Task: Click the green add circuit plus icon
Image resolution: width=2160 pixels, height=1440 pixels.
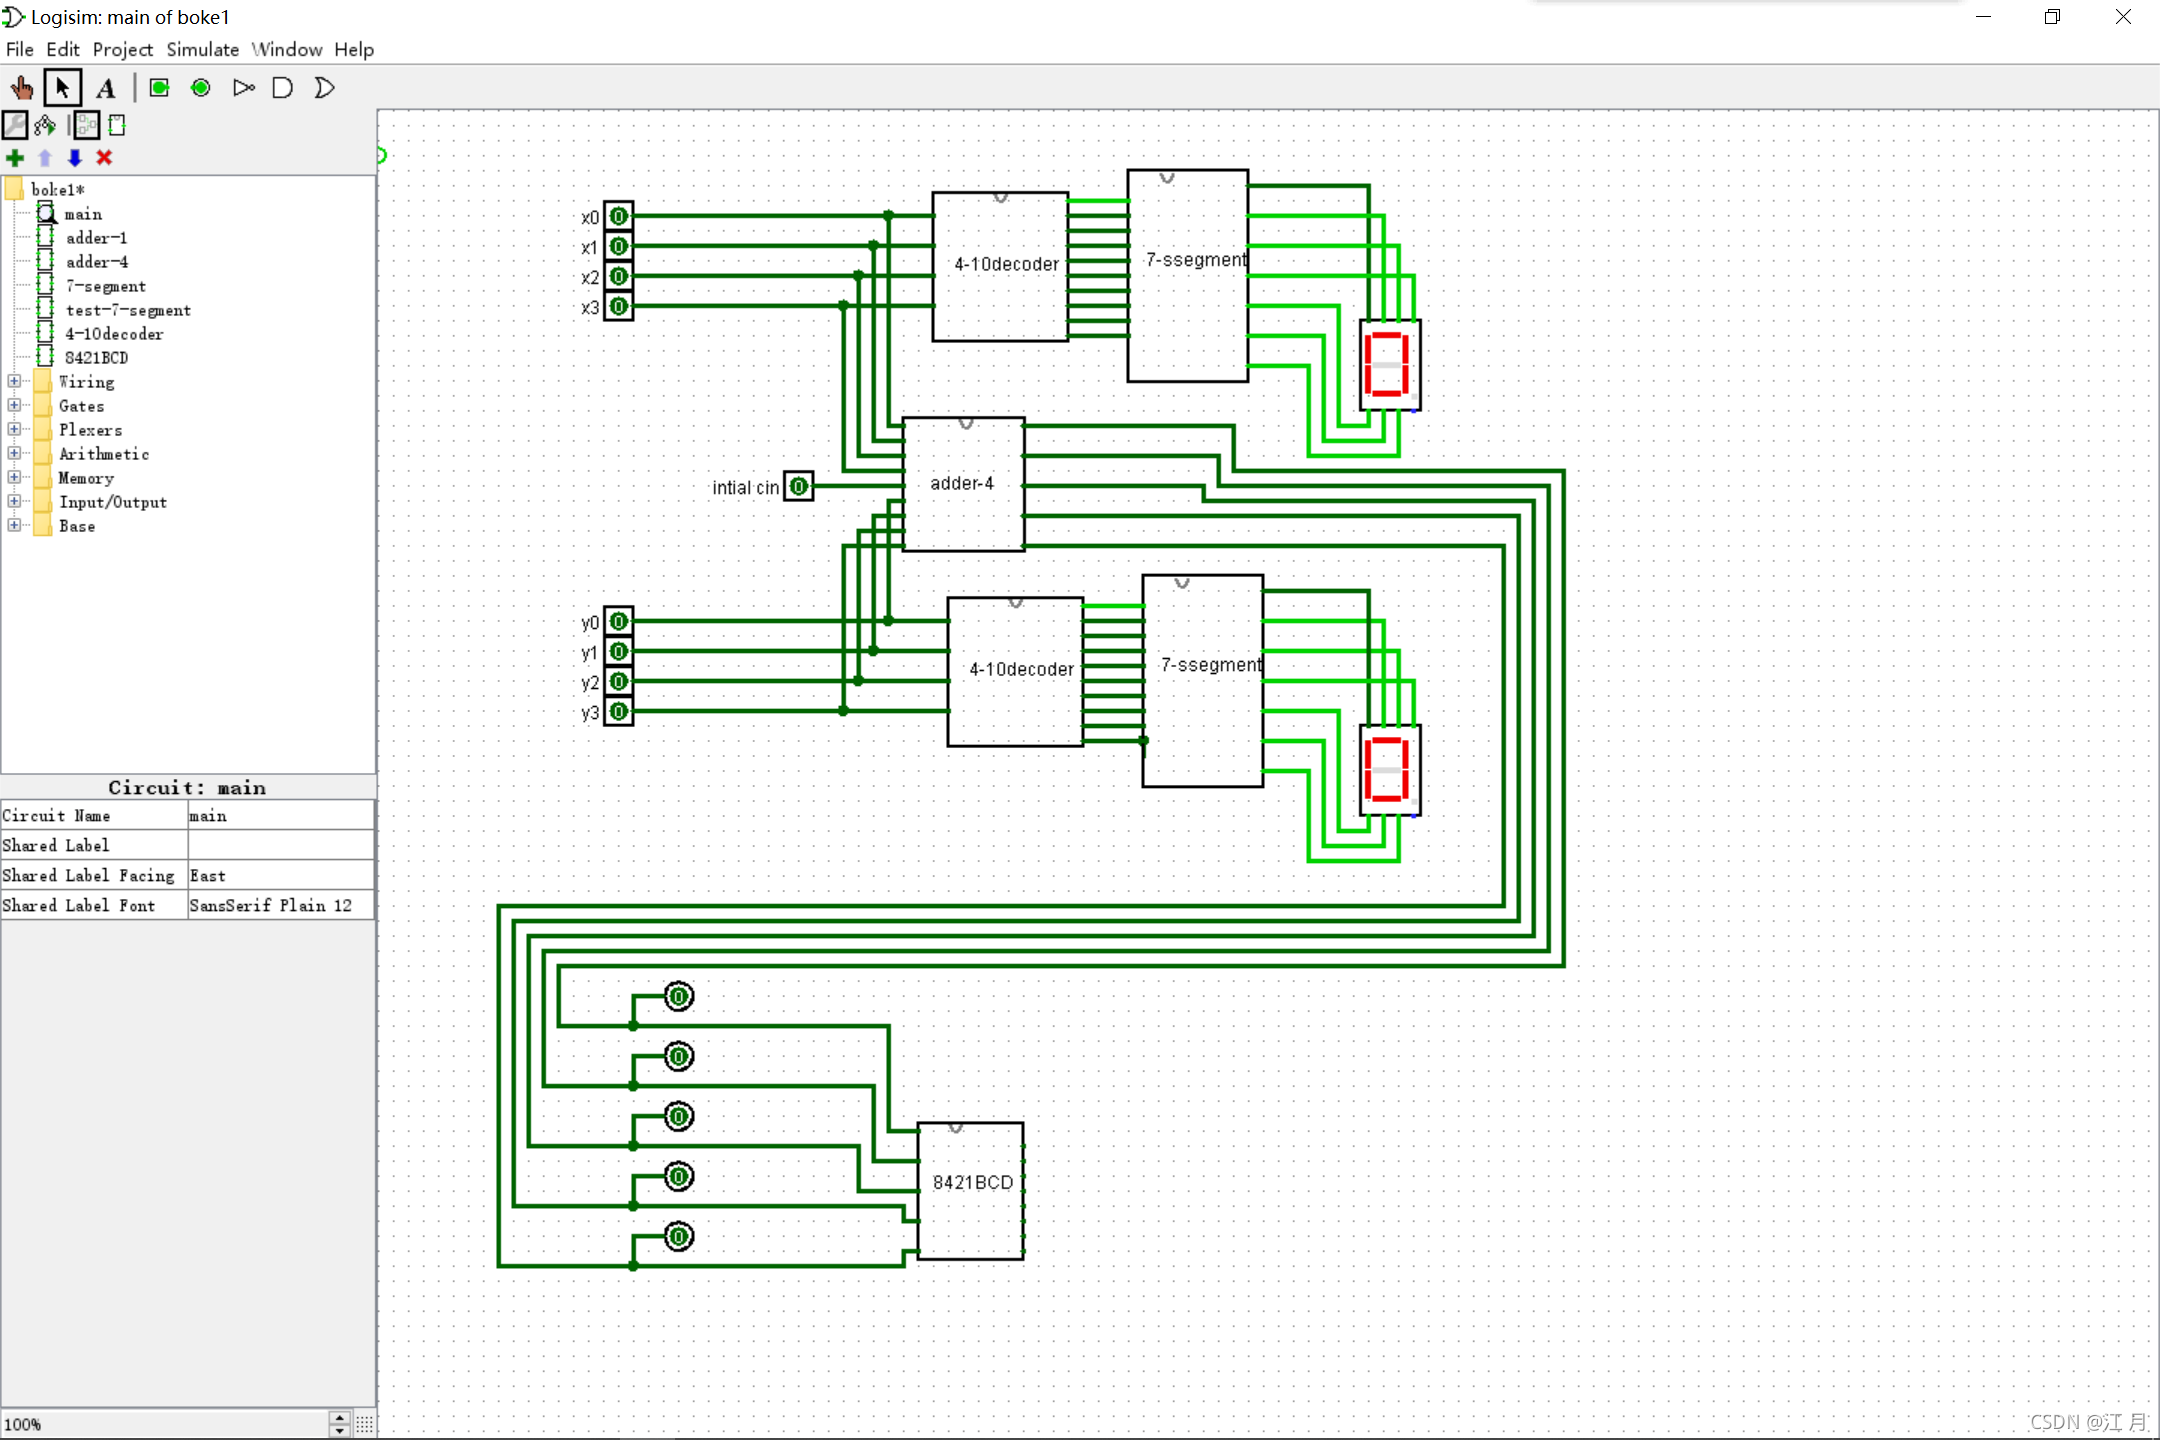Action: point(15,158)
